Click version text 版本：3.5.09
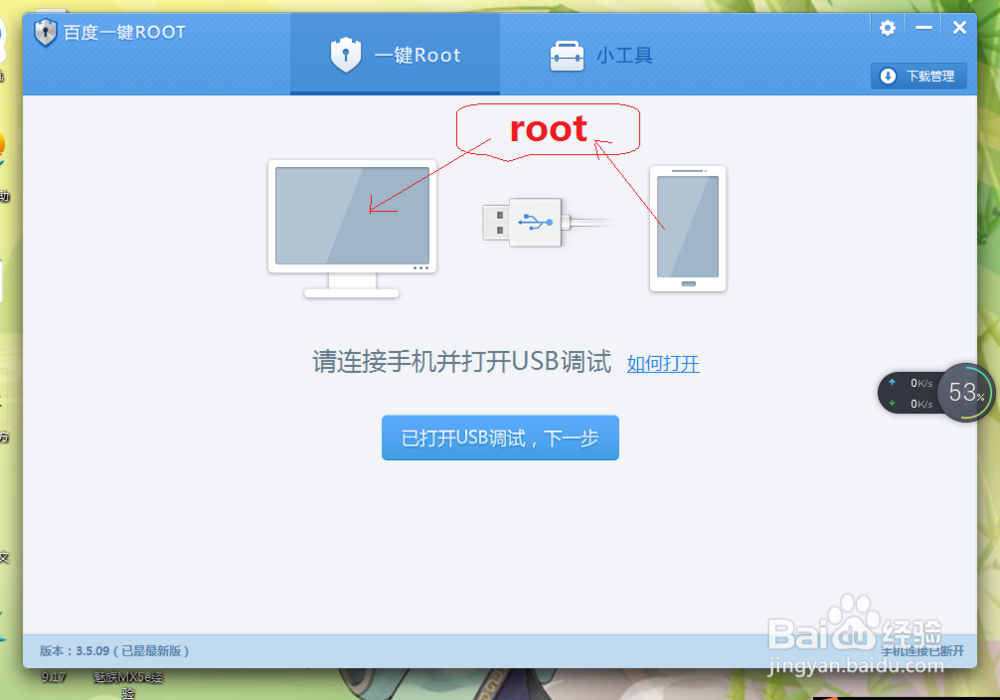The height and width of the screenshot is (700, 1000). click(114, 651)
